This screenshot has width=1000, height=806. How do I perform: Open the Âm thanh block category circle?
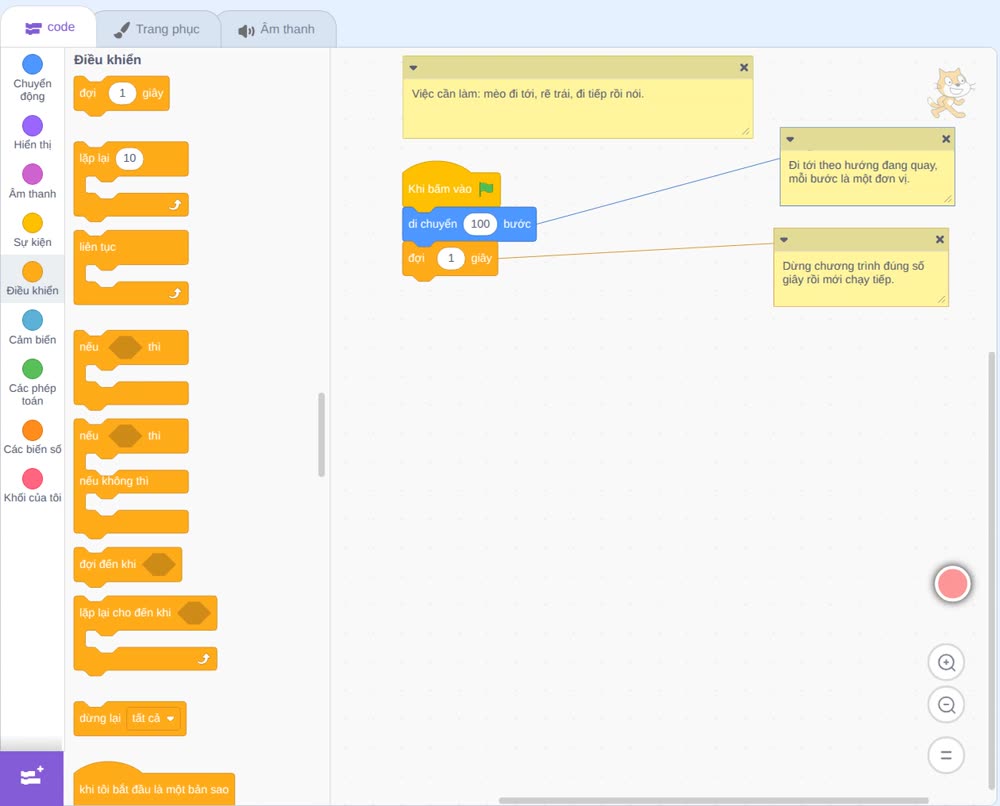33,173
